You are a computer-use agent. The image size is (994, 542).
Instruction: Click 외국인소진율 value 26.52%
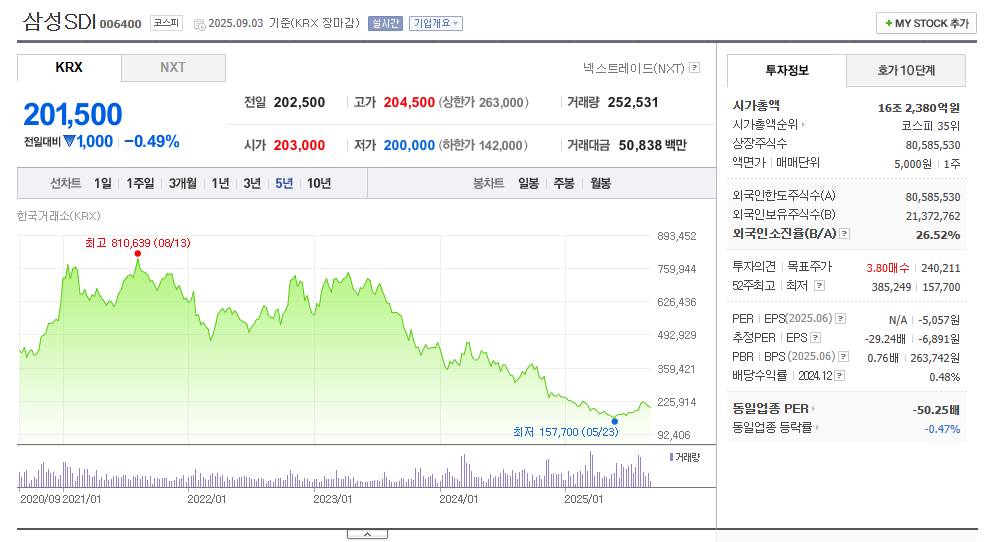point(938,235)
